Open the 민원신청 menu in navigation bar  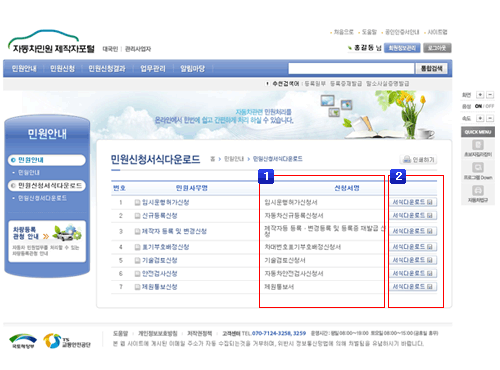pos(62,69)
